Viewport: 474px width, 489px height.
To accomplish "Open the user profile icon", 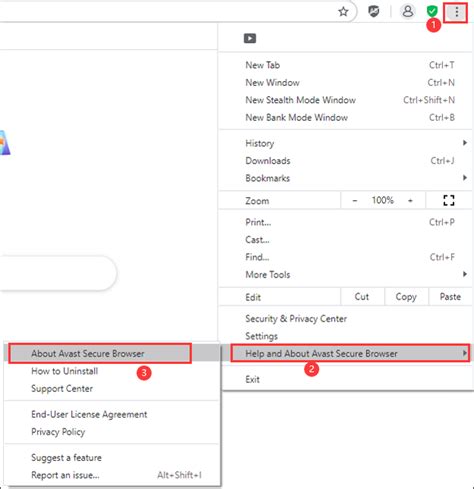I will tap(408, 12).
